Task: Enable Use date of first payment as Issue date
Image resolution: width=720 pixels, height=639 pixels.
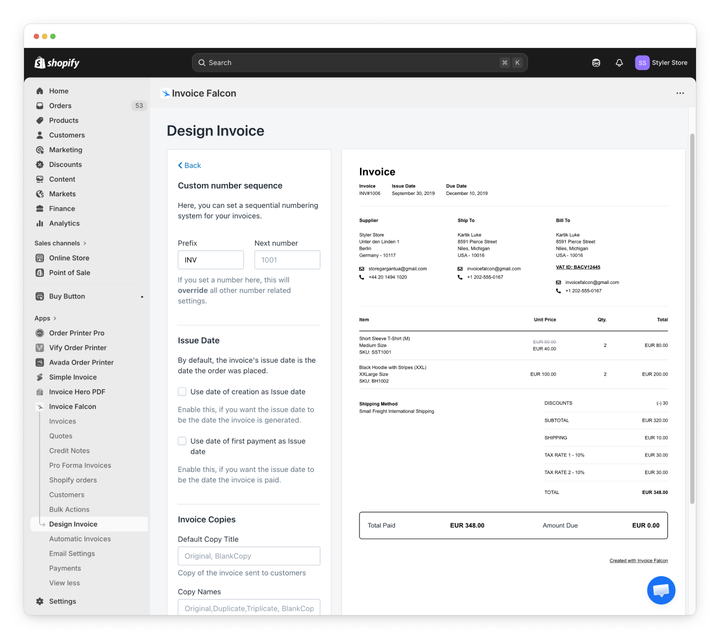Action: coord(182,441)
